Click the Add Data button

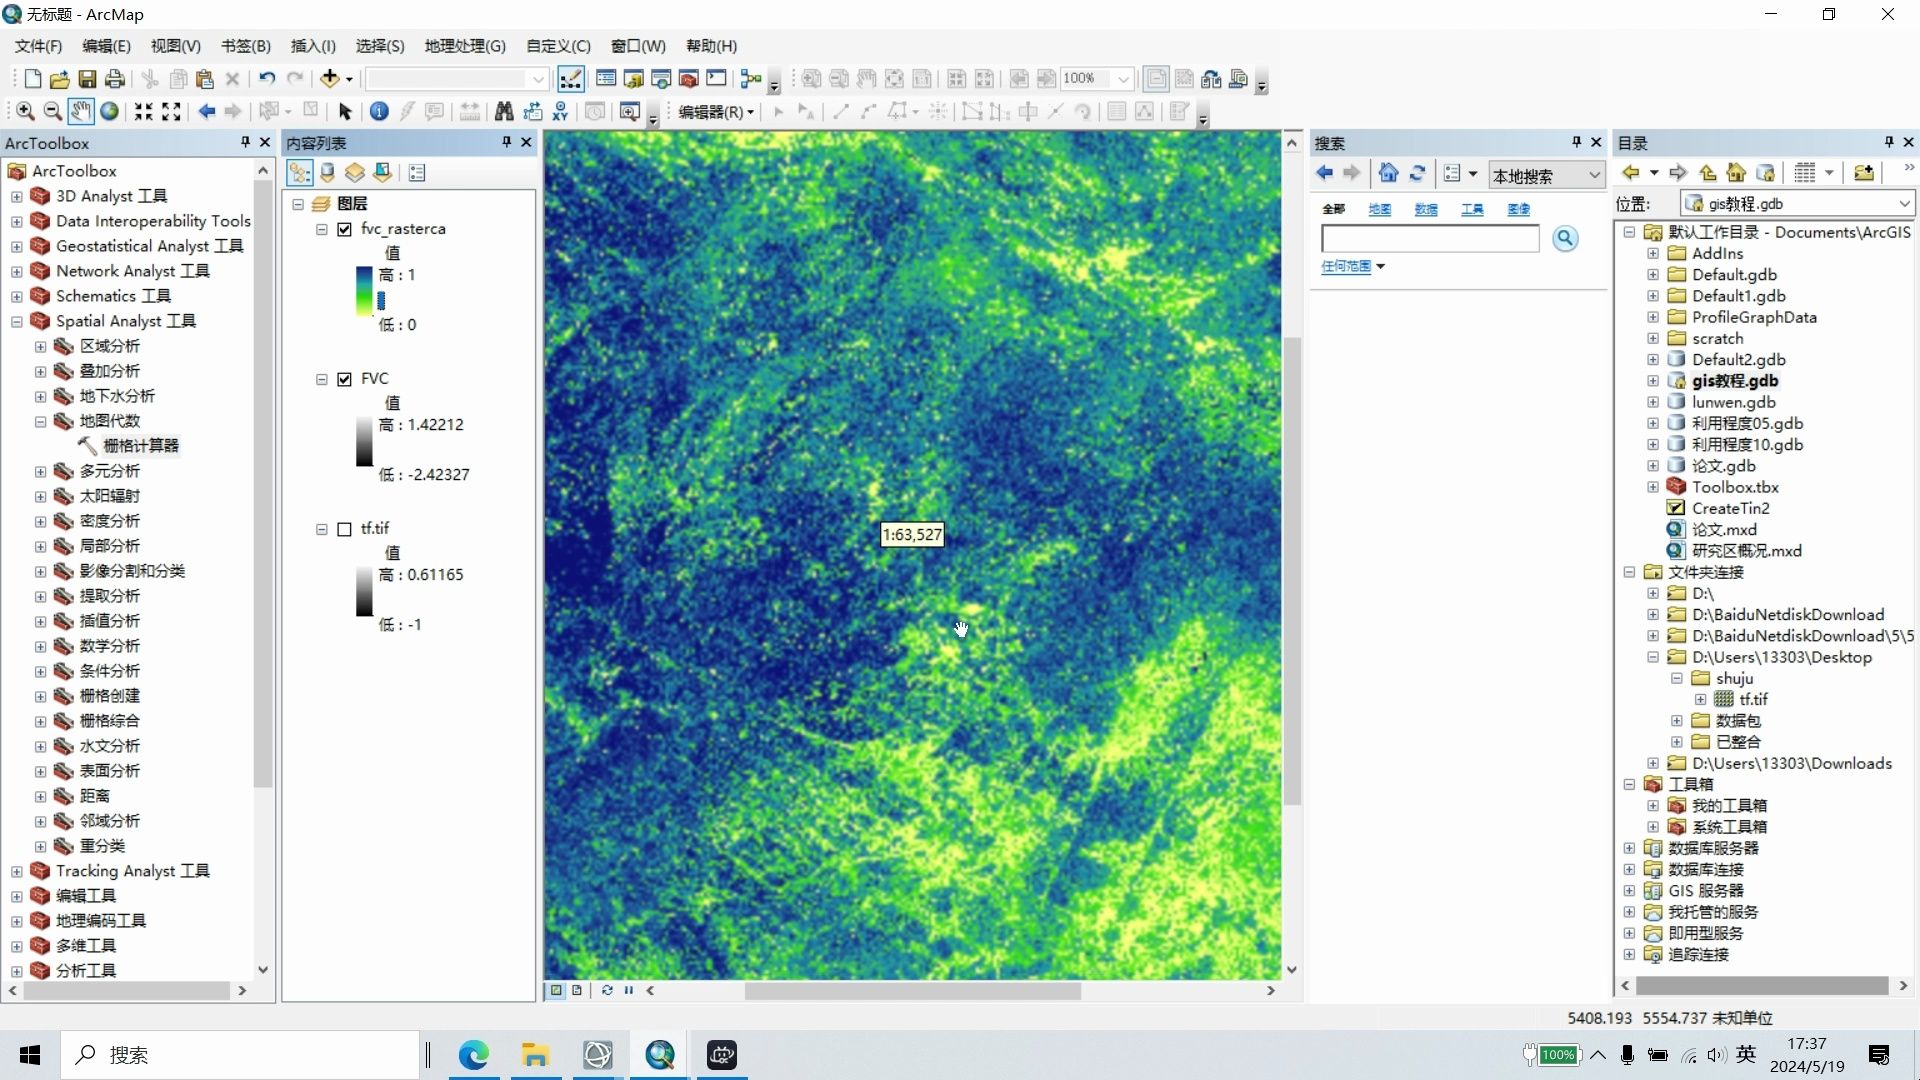pyautogui.click(x=329, y=79)
